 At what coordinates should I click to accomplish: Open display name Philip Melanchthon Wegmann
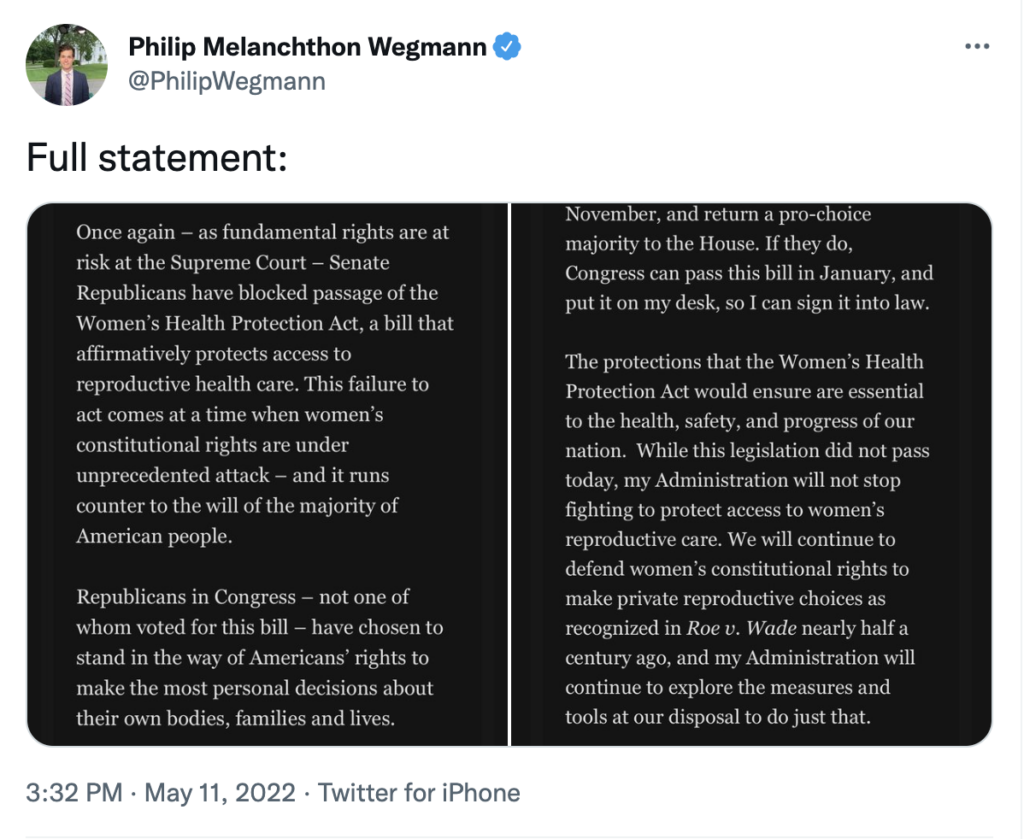tap(307, 46)
